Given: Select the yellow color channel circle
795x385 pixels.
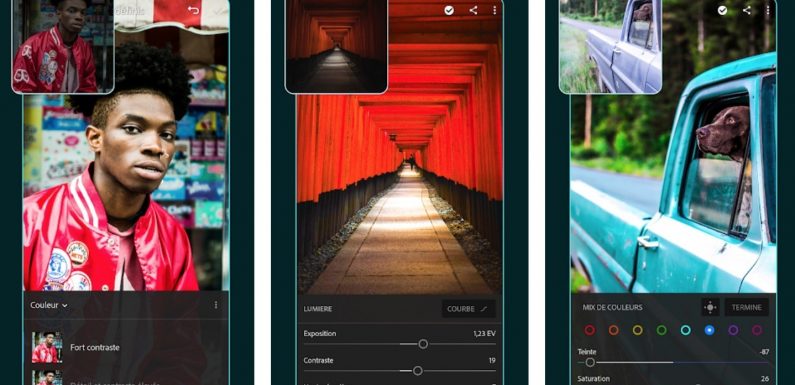Looking at the screenshot, I should tap(637, 330).
